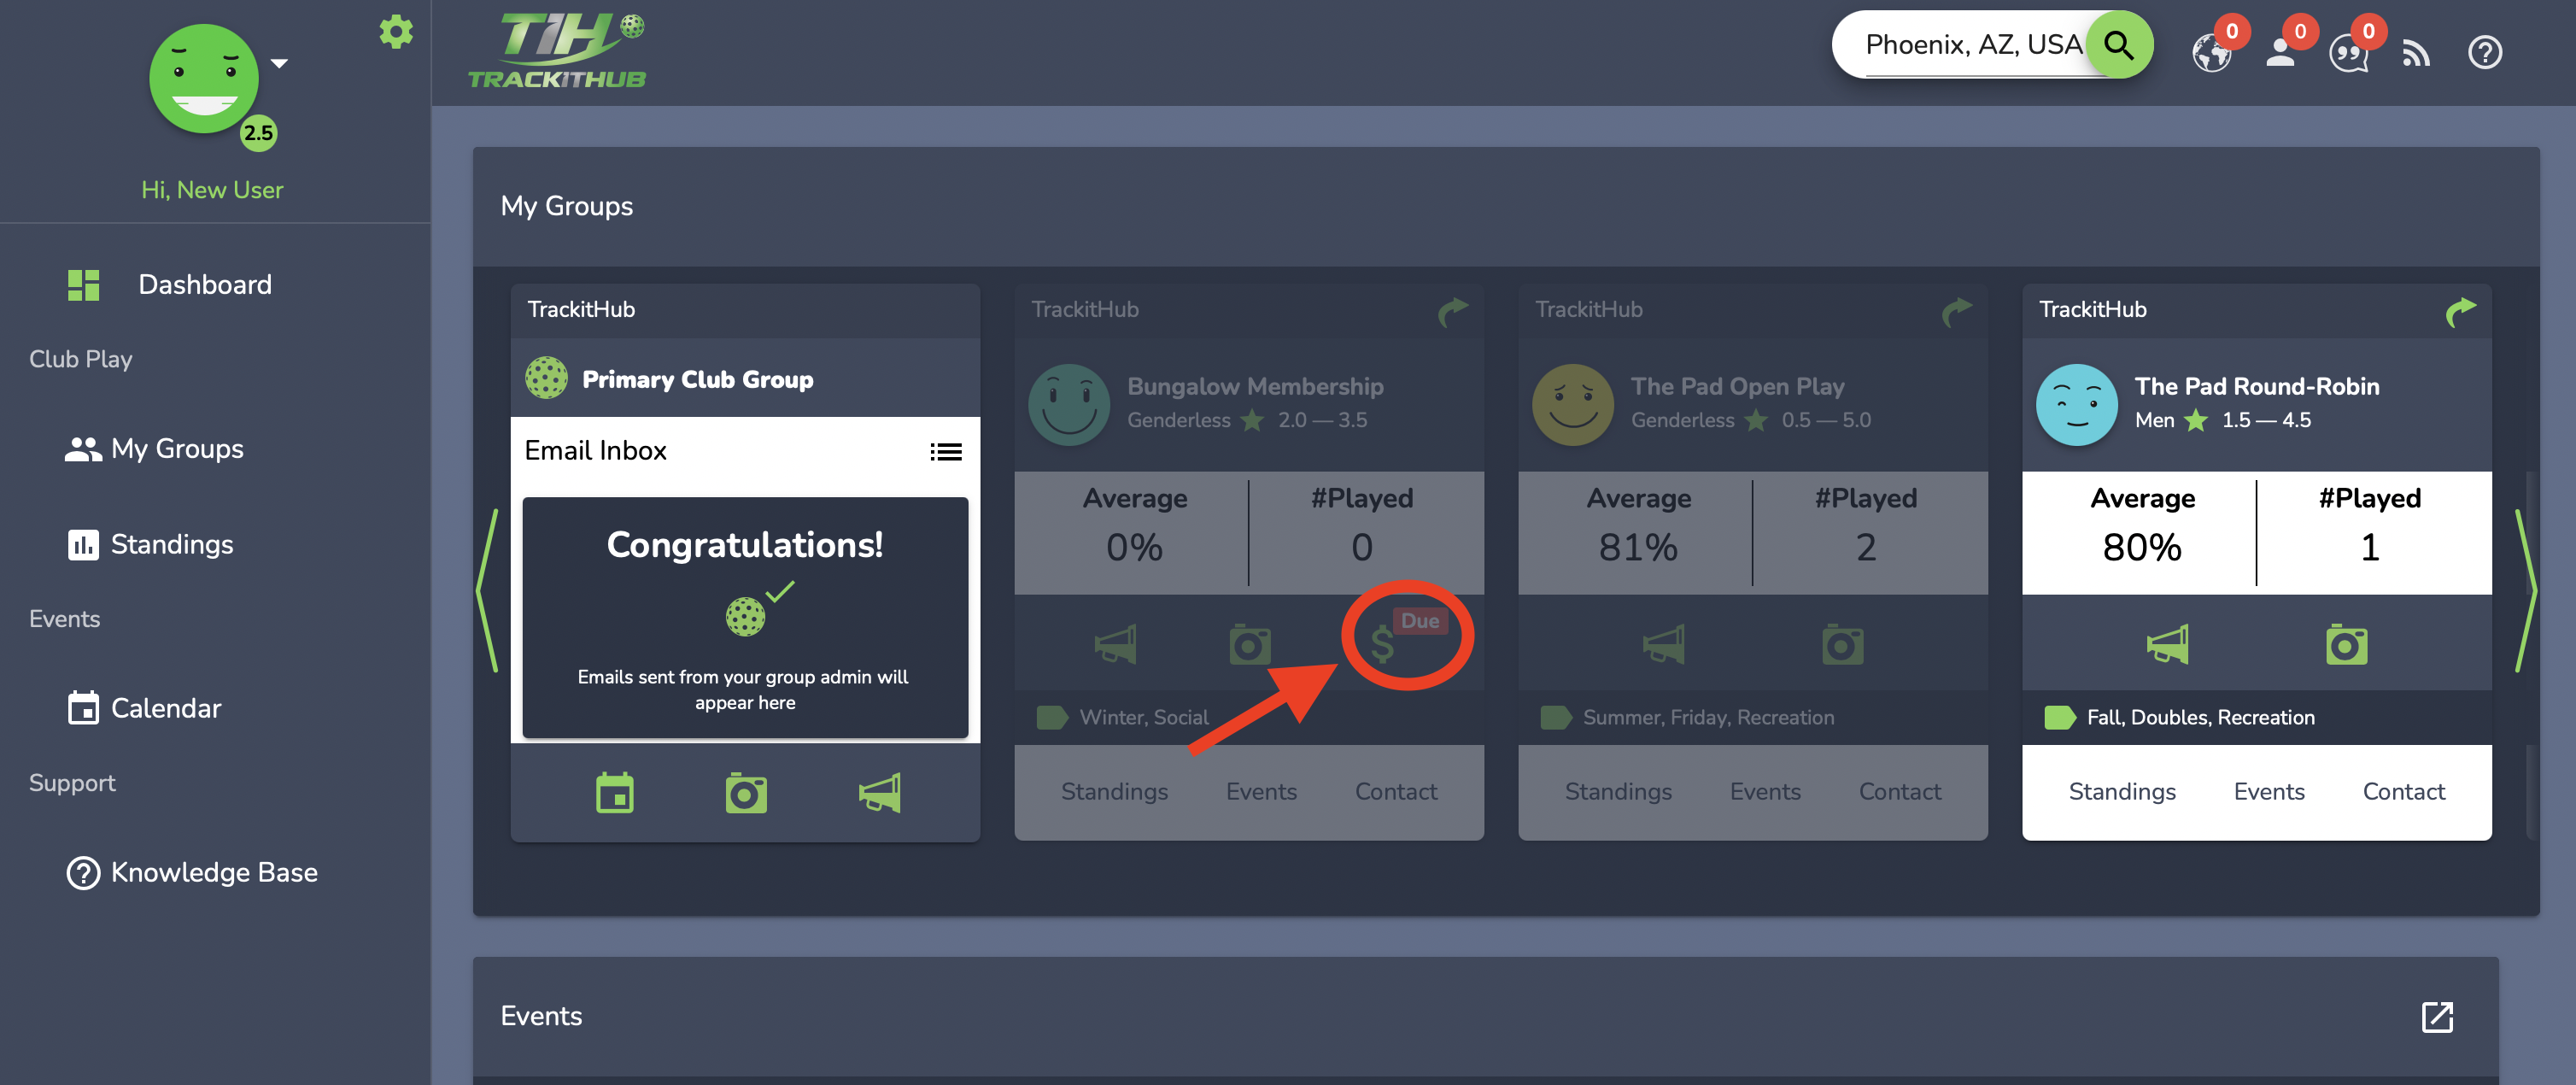Open the globe notifications icon
Screen dimensions: 2576x1085
pyautogui.click(x=2211, y=52)
